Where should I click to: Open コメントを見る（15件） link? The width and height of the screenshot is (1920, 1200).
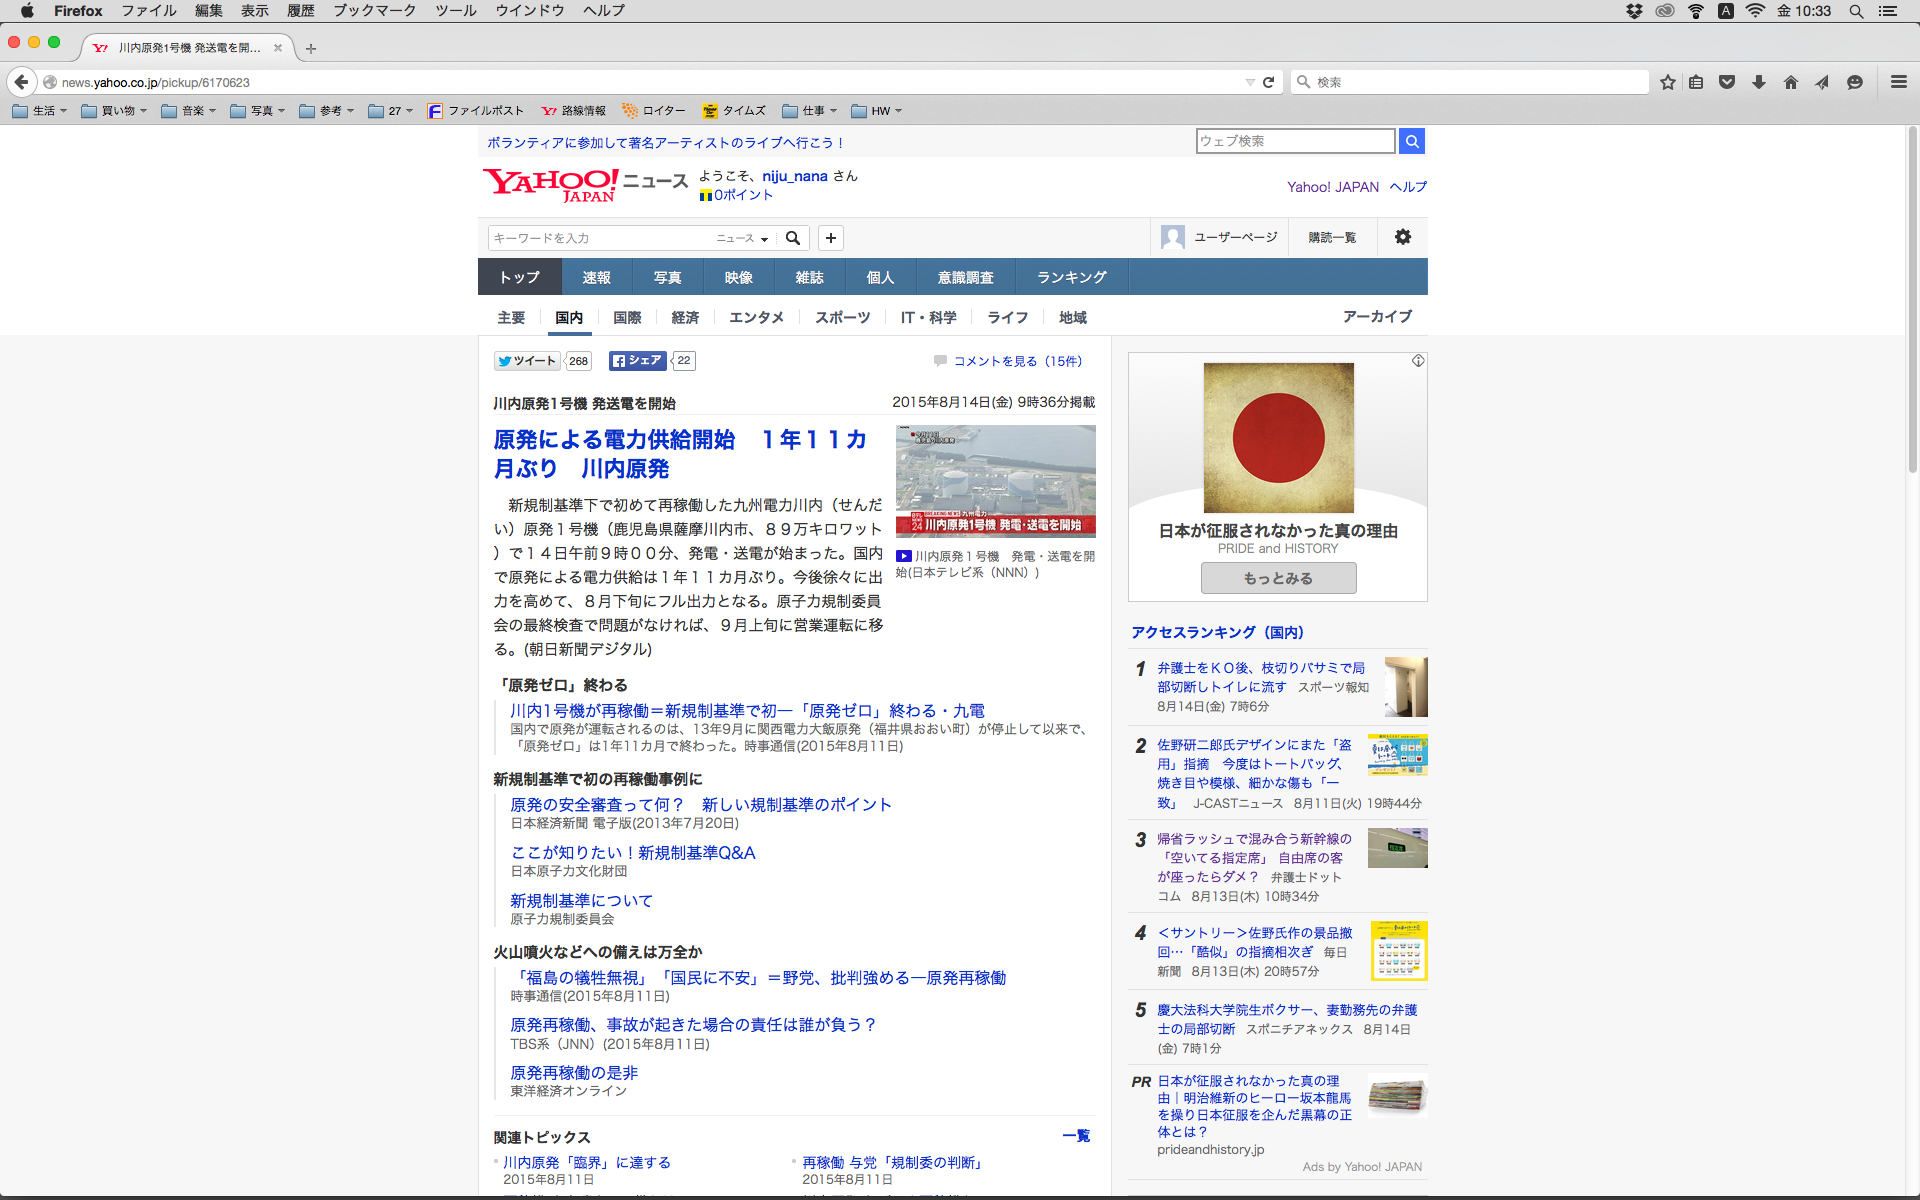click(x=1017, y=361)
